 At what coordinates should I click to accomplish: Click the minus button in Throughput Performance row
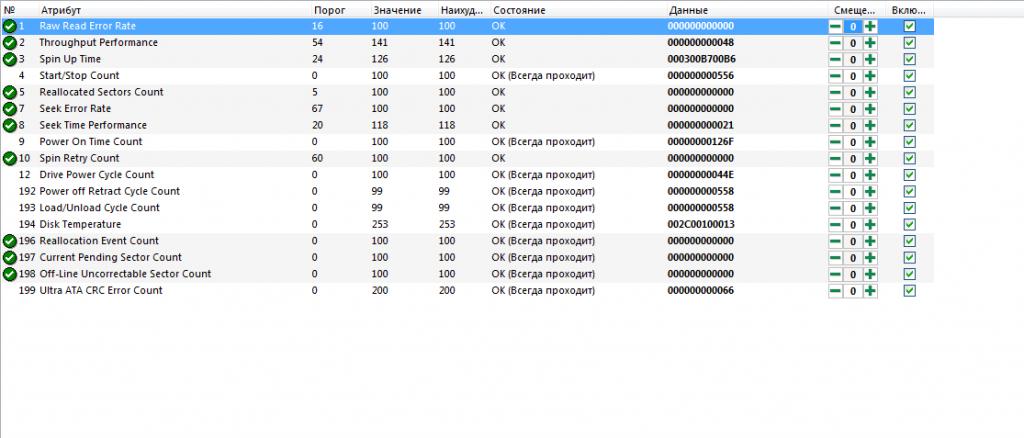point(835,43)
